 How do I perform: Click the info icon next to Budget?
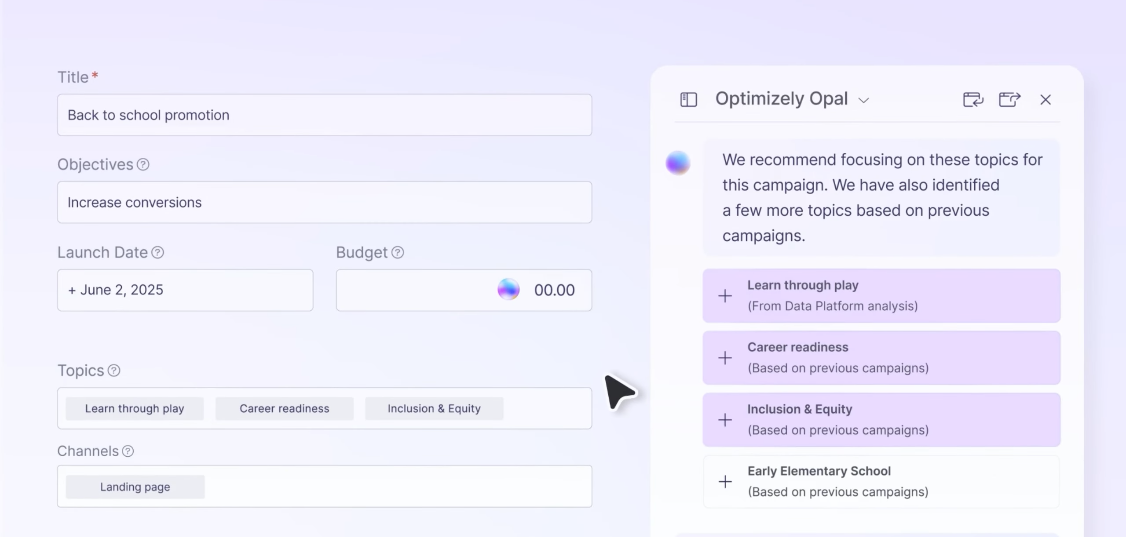coord(398,253)
